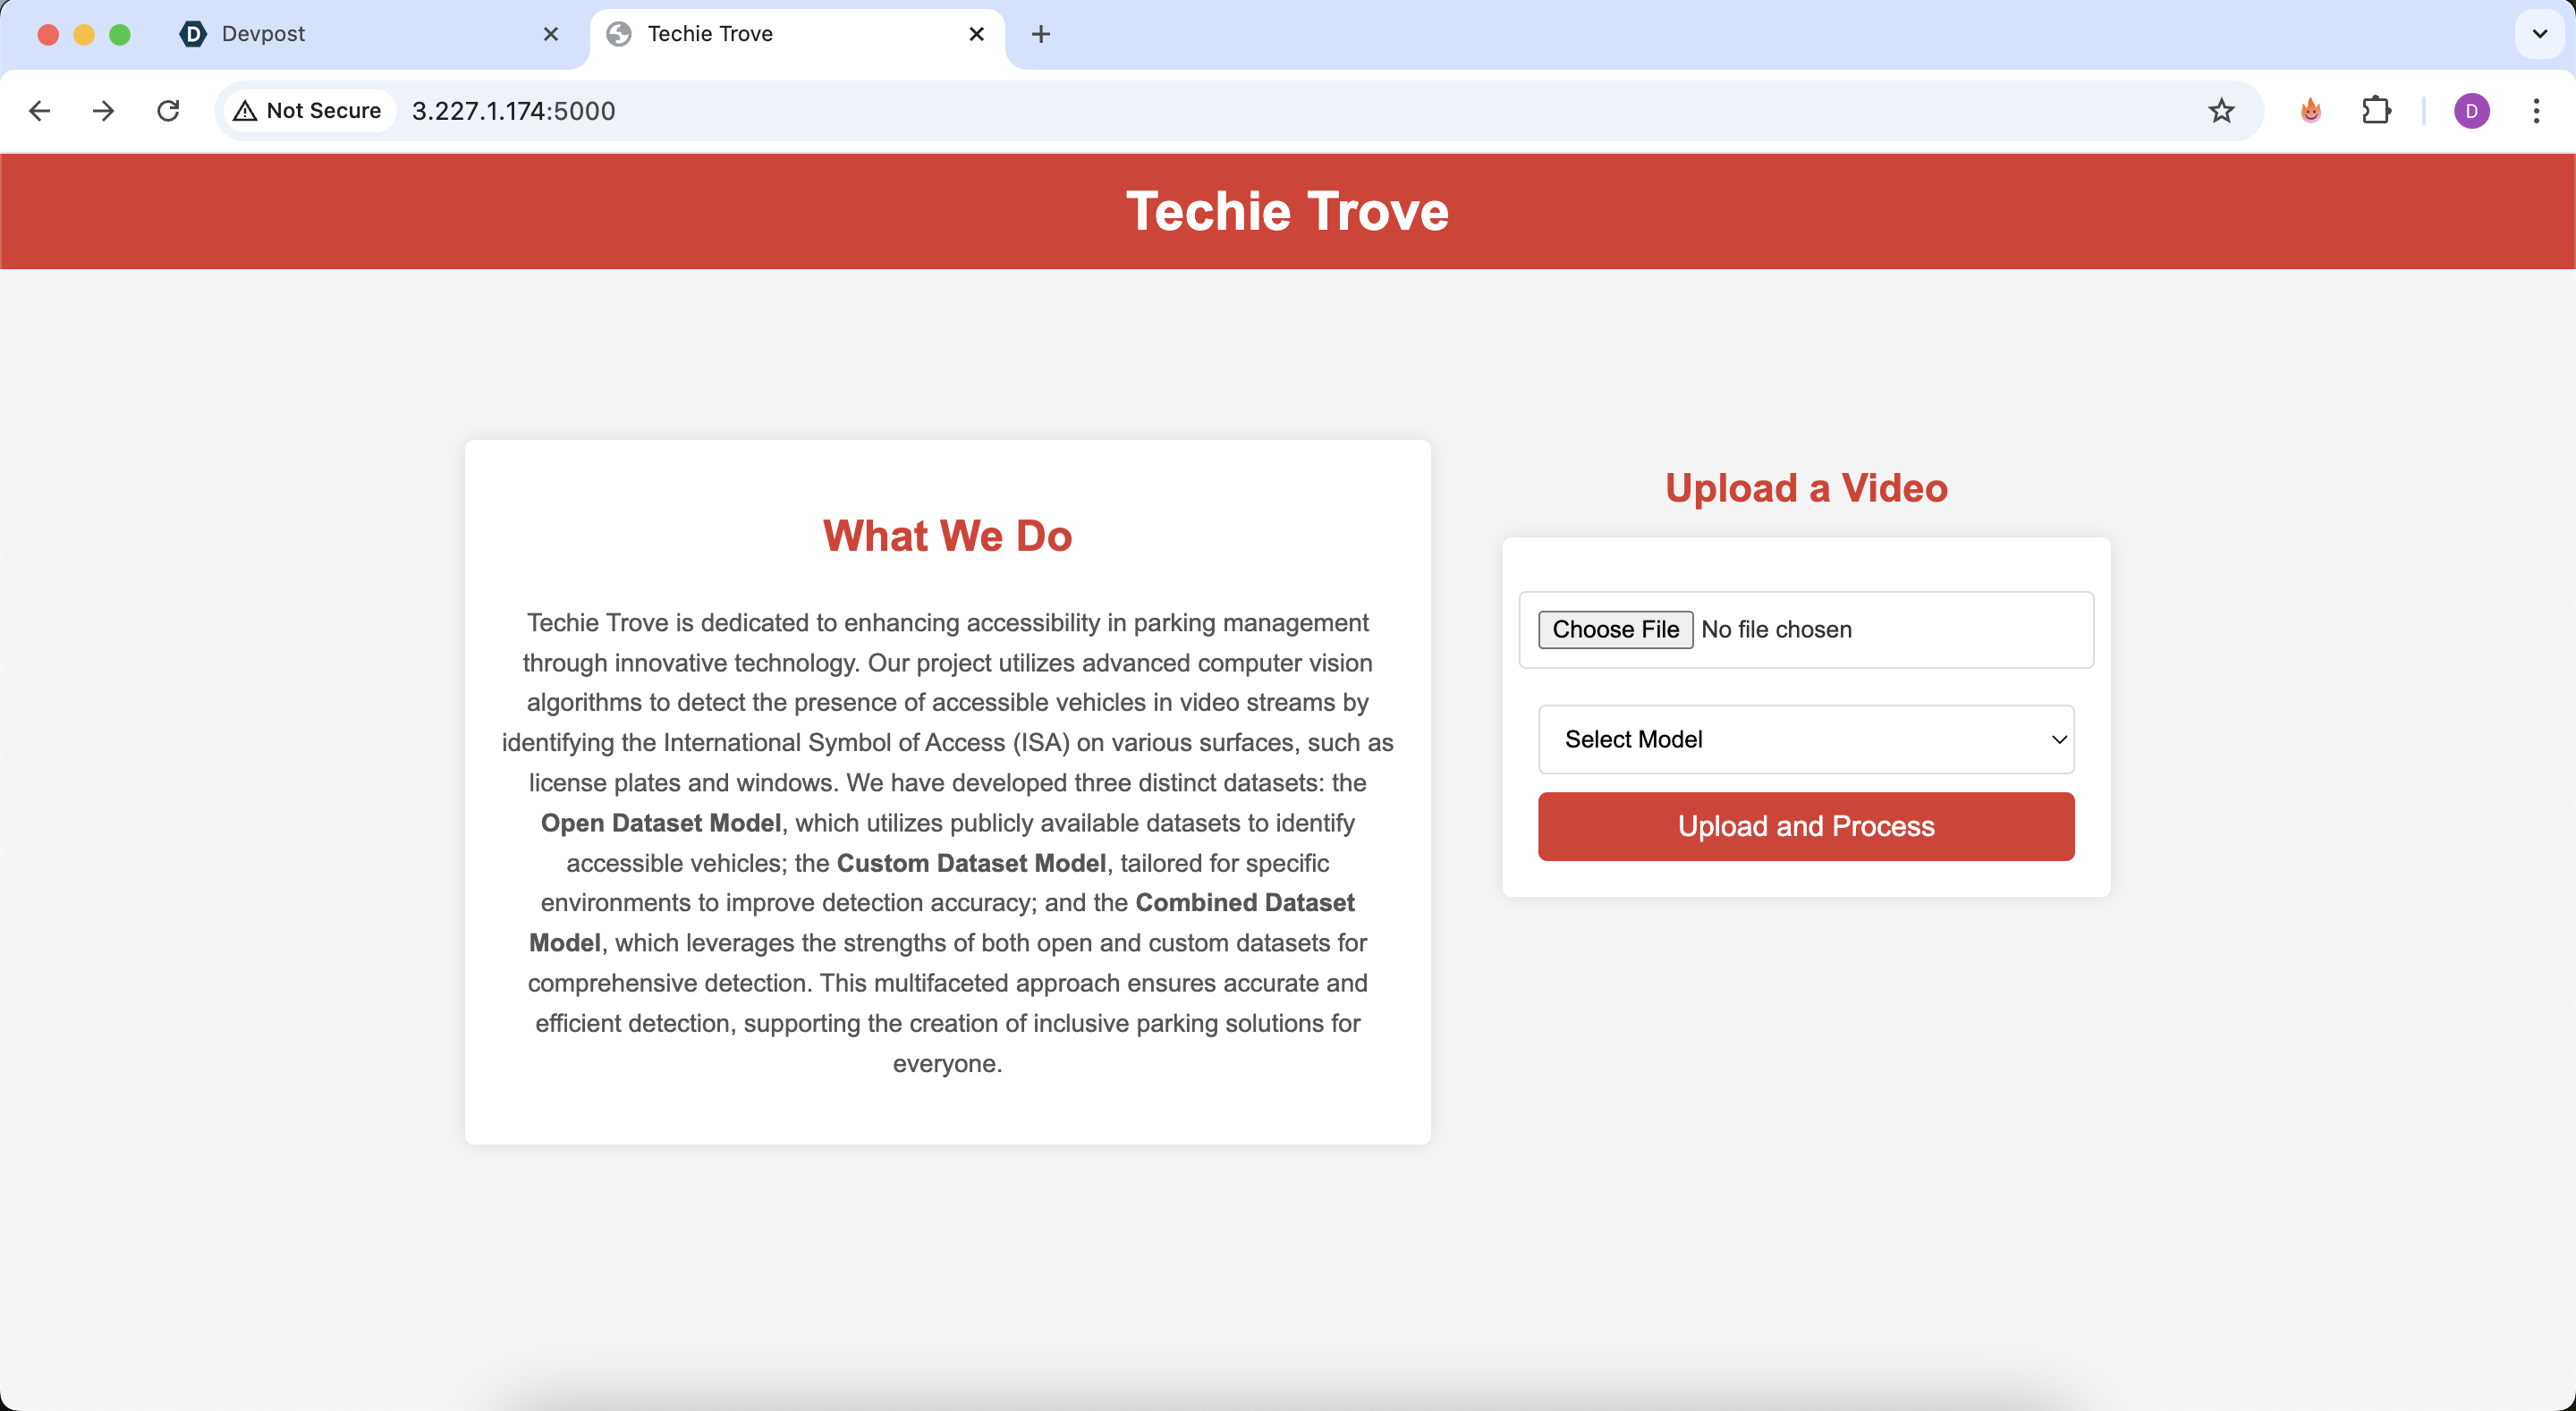Bookmark this page with star icon

point(2221,111)
